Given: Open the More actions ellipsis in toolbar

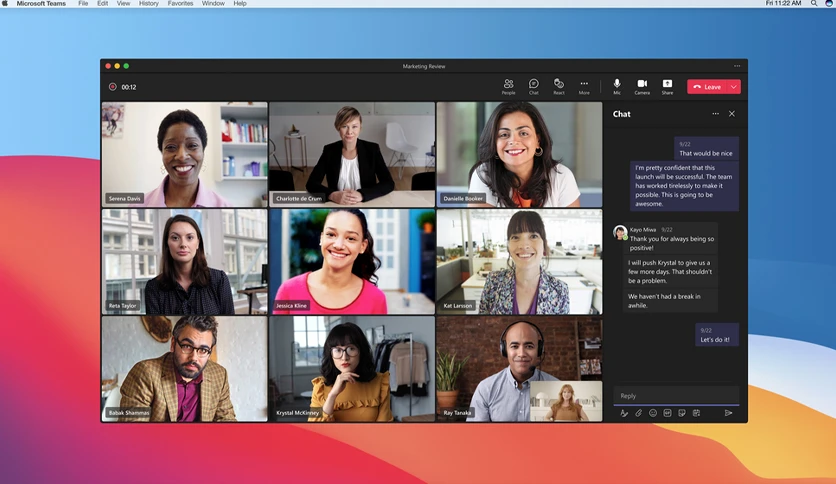Looking at the screenshot, I should pos(584,86).
